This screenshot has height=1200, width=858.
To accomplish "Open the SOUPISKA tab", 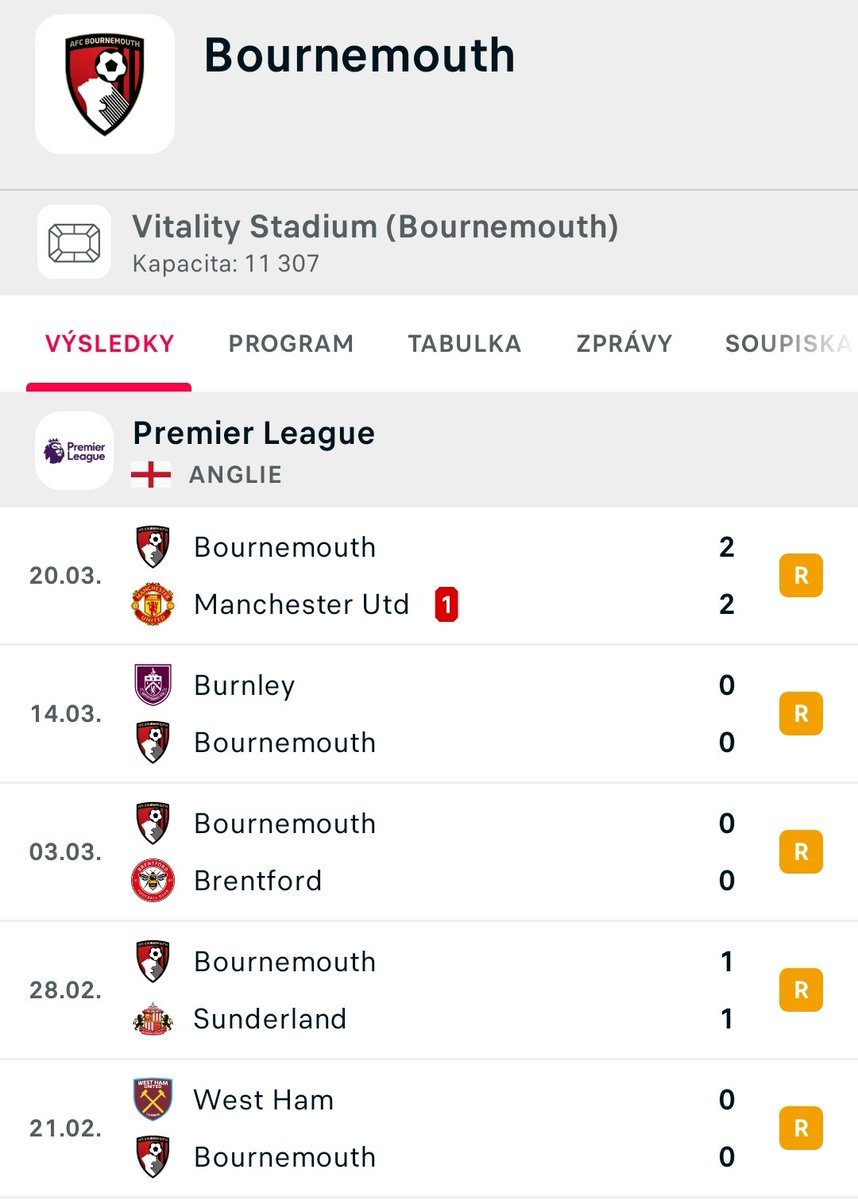I will click(x=788, y=344).
